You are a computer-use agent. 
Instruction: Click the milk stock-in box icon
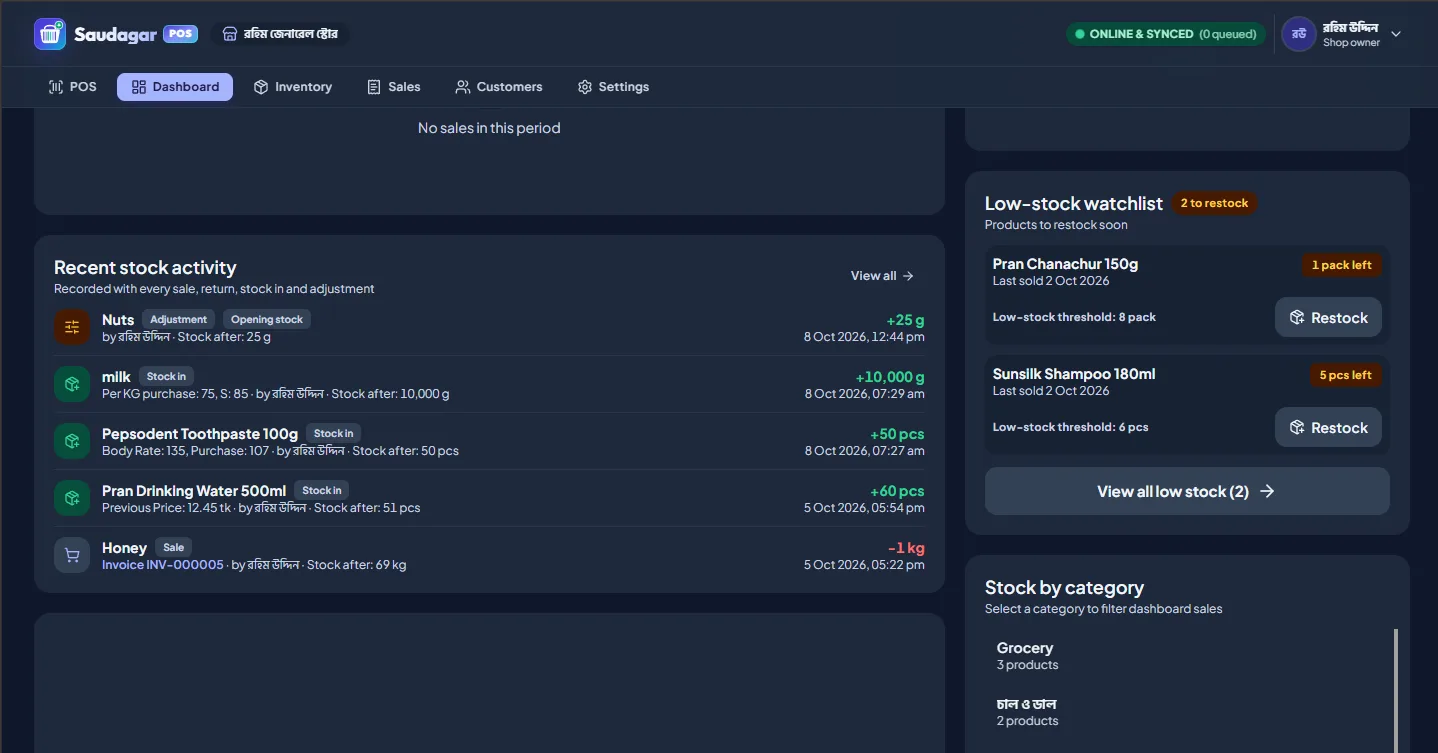(72, 384)
